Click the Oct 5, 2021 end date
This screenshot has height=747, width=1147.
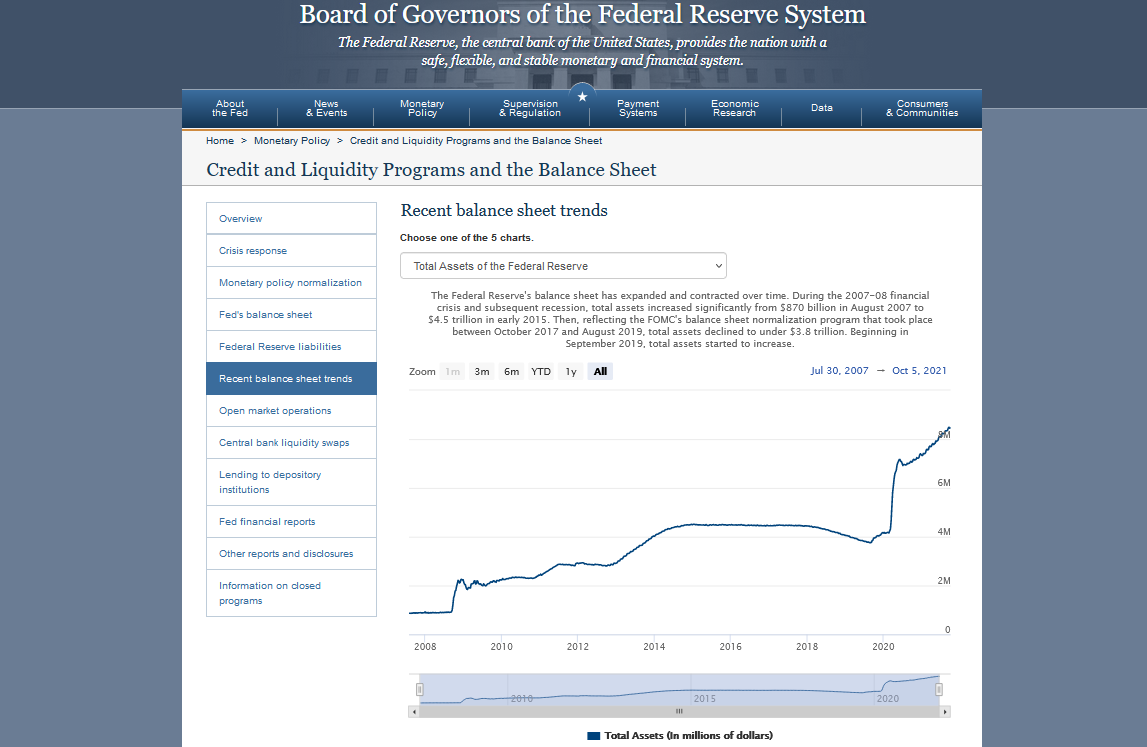point(919,371)
